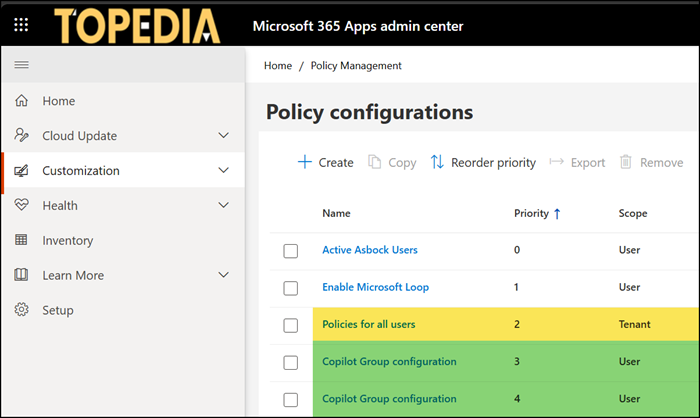This screenshot has height=418, width=700.
Task: Expand the Health chevron
Action: click(x=224, y=205)
